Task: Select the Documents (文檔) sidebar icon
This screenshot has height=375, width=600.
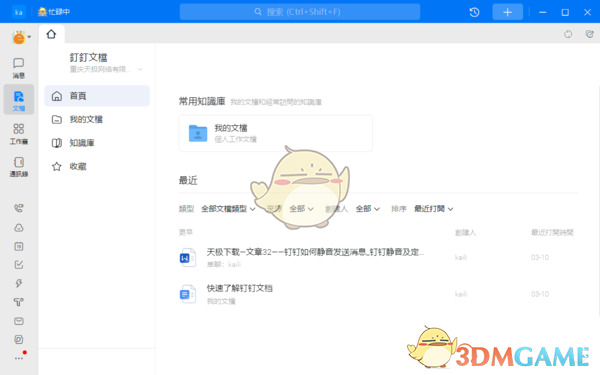Action: click(x=18, y=100)
